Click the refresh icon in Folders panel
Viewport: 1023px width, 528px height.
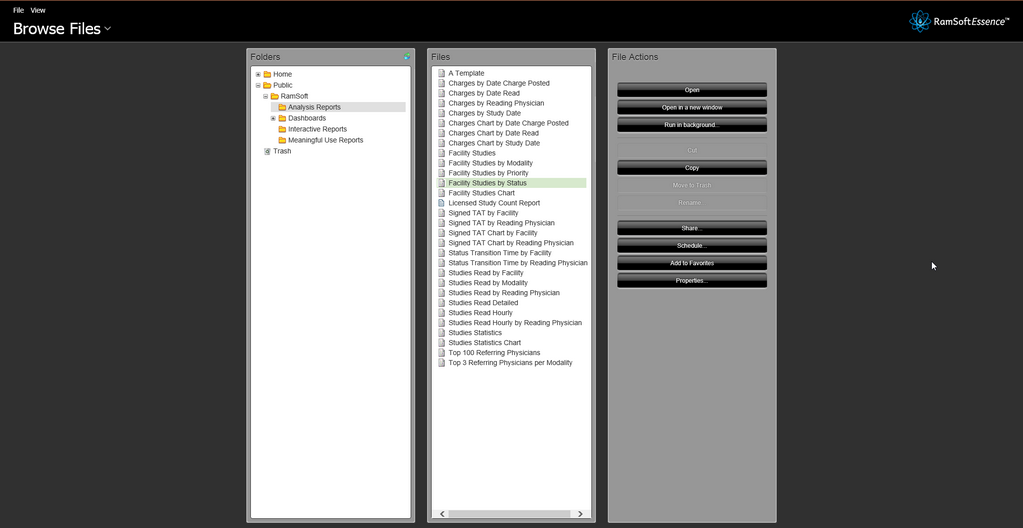407,57
